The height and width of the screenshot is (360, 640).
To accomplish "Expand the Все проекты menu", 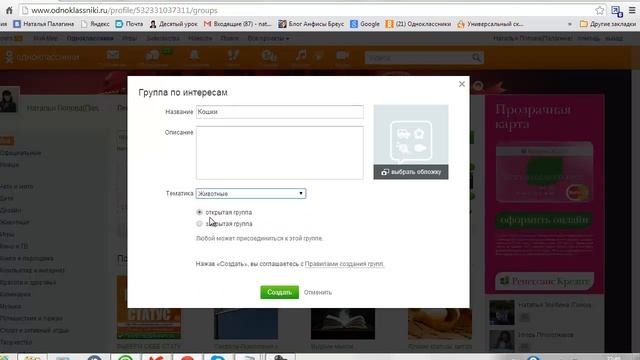I will pos(269,38).
